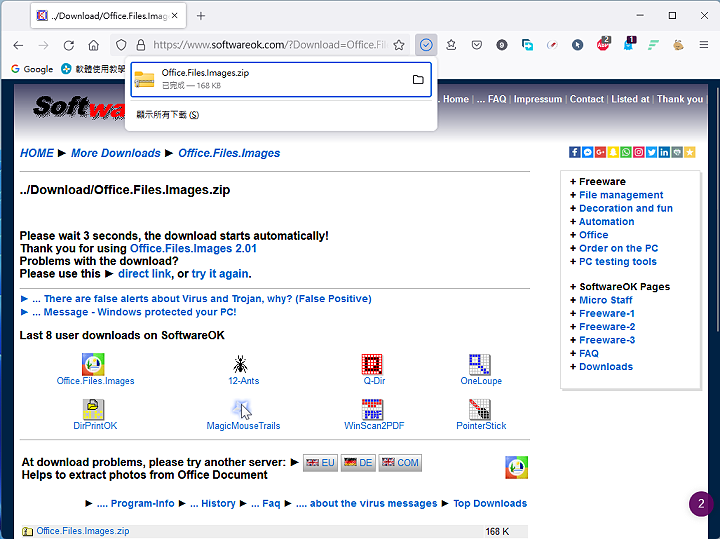
Task: Open the browser home page
Action: click(94, 45)
